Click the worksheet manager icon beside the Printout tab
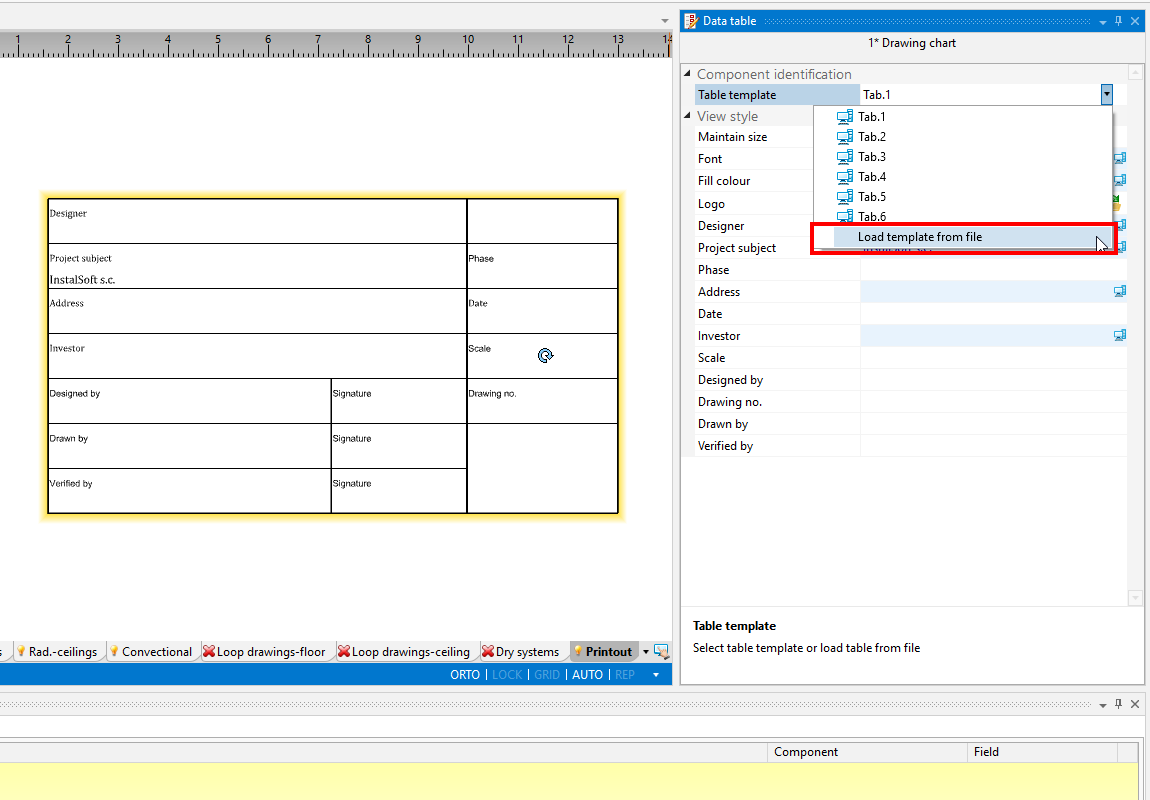 tap(661, 652)
